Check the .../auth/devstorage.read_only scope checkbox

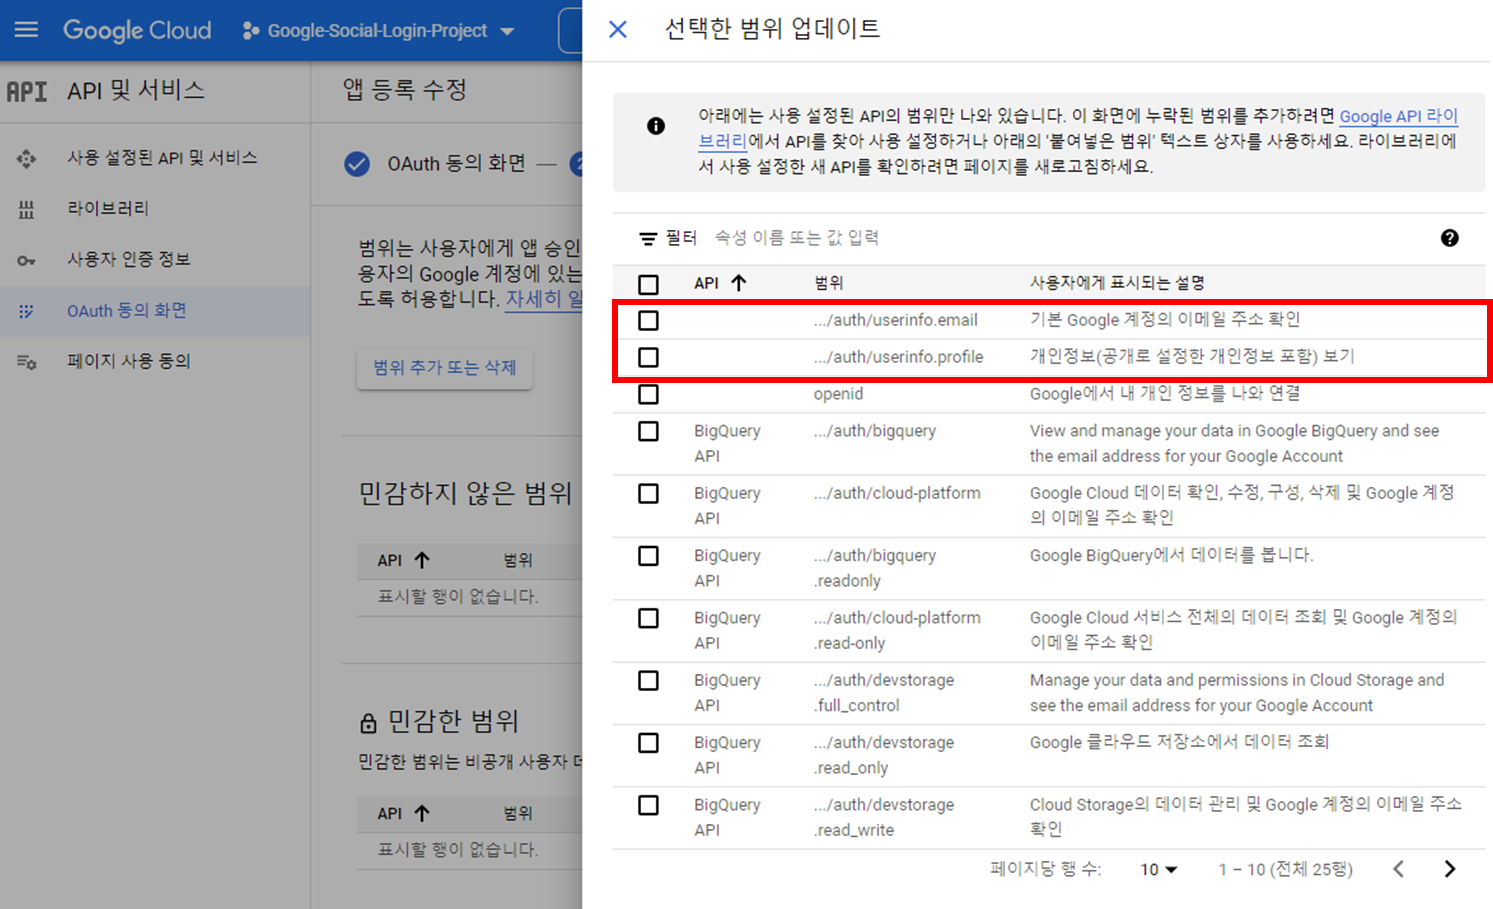coord(648,742)
